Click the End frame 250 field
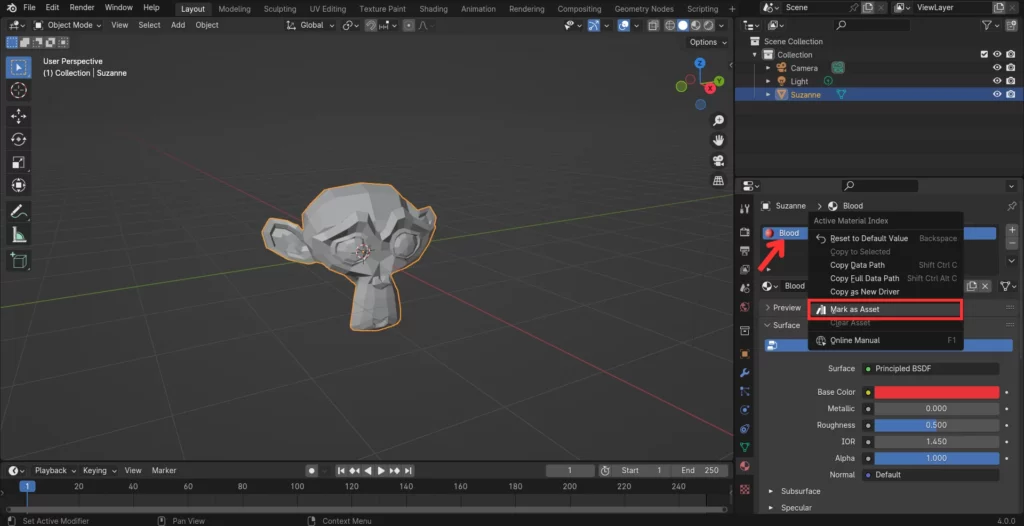The height and width of the screenshot is (526, 1024). pyautogui.click(x=699, y=470)
